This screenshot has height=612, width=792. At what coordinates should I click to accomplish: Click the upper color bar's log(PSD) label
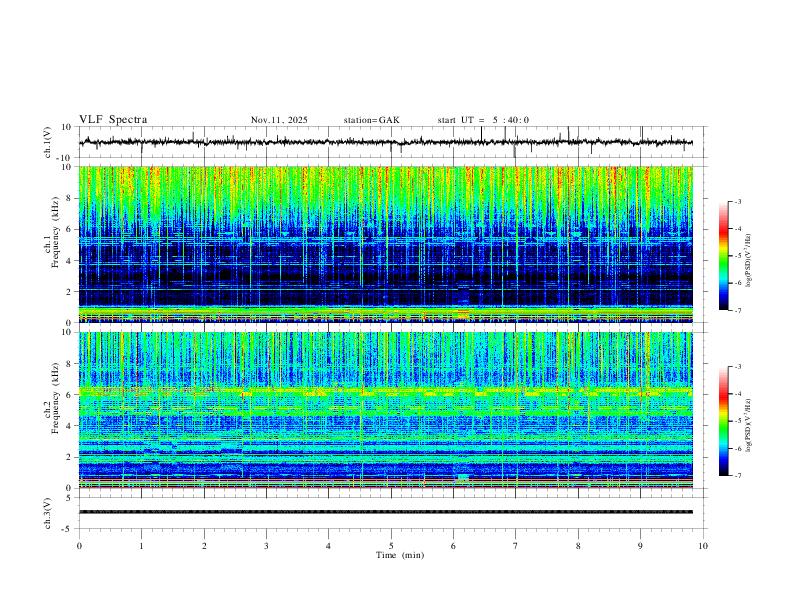pos(749,261)
